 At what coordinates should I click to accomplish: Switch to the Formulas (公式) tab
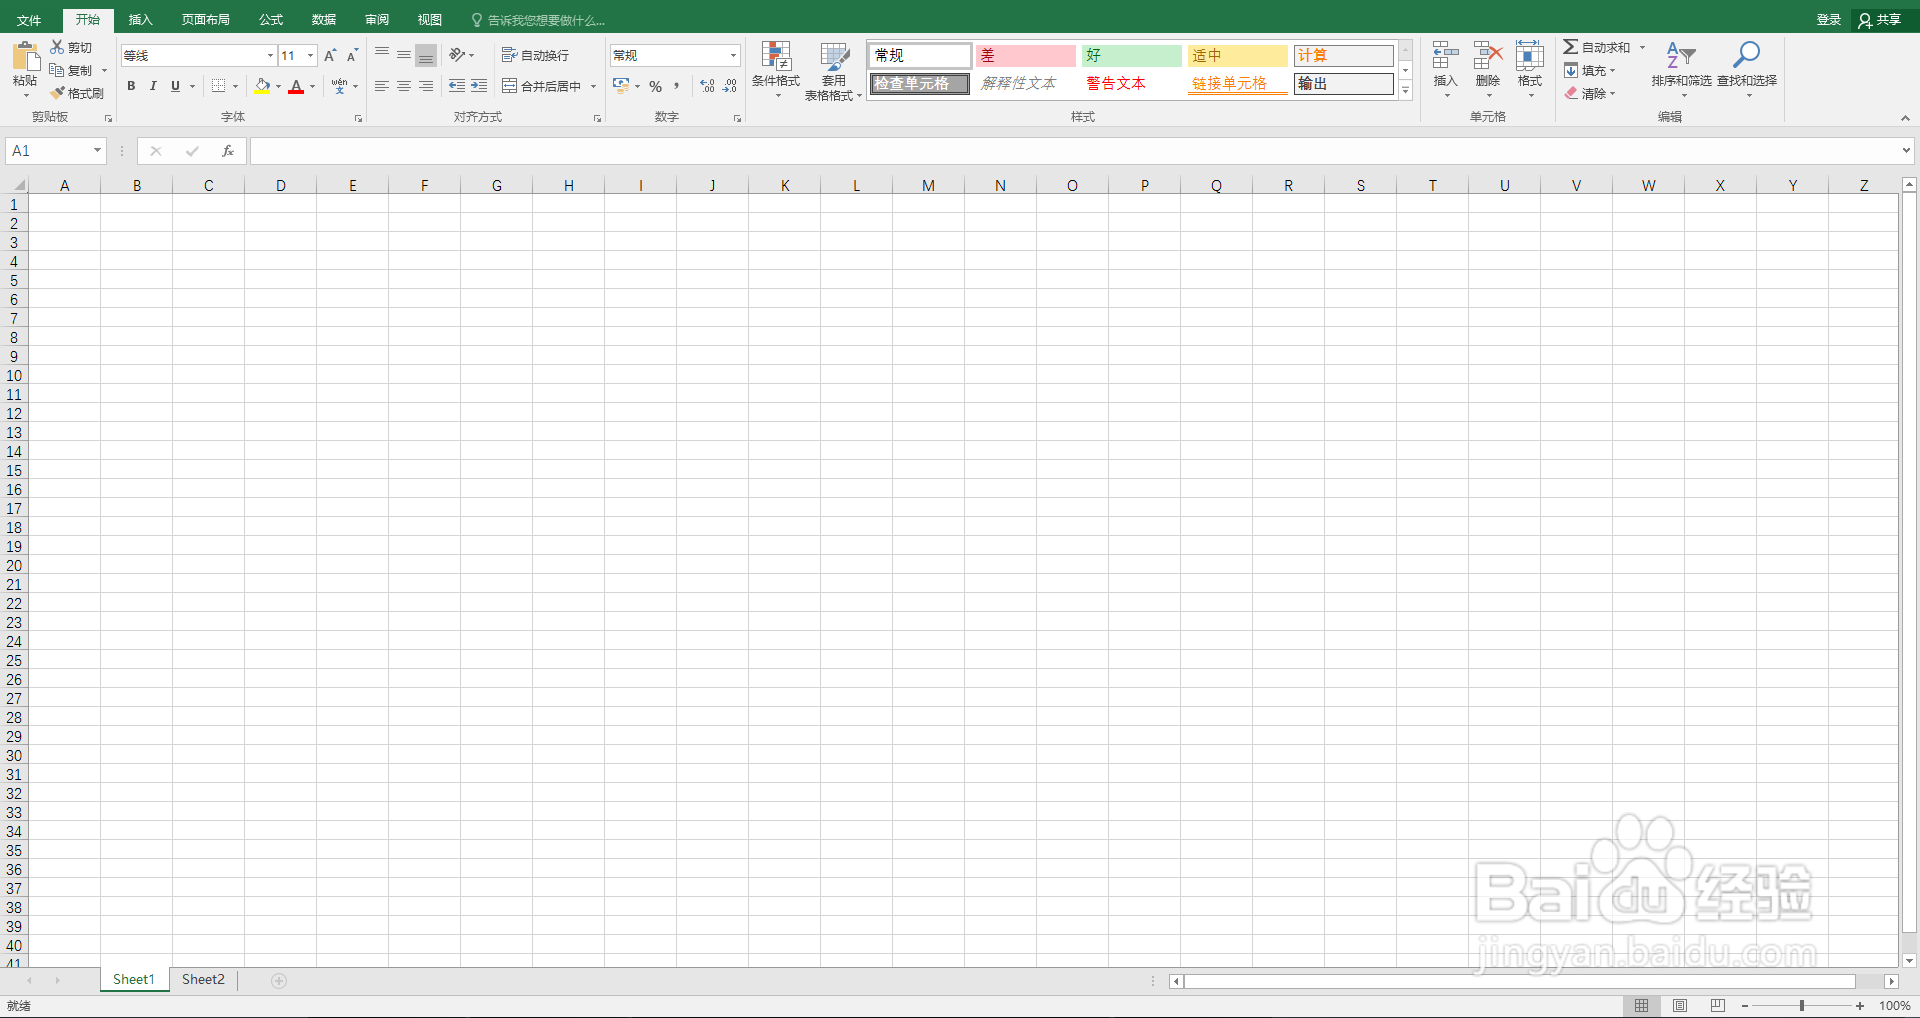click(x=271, y=20)
